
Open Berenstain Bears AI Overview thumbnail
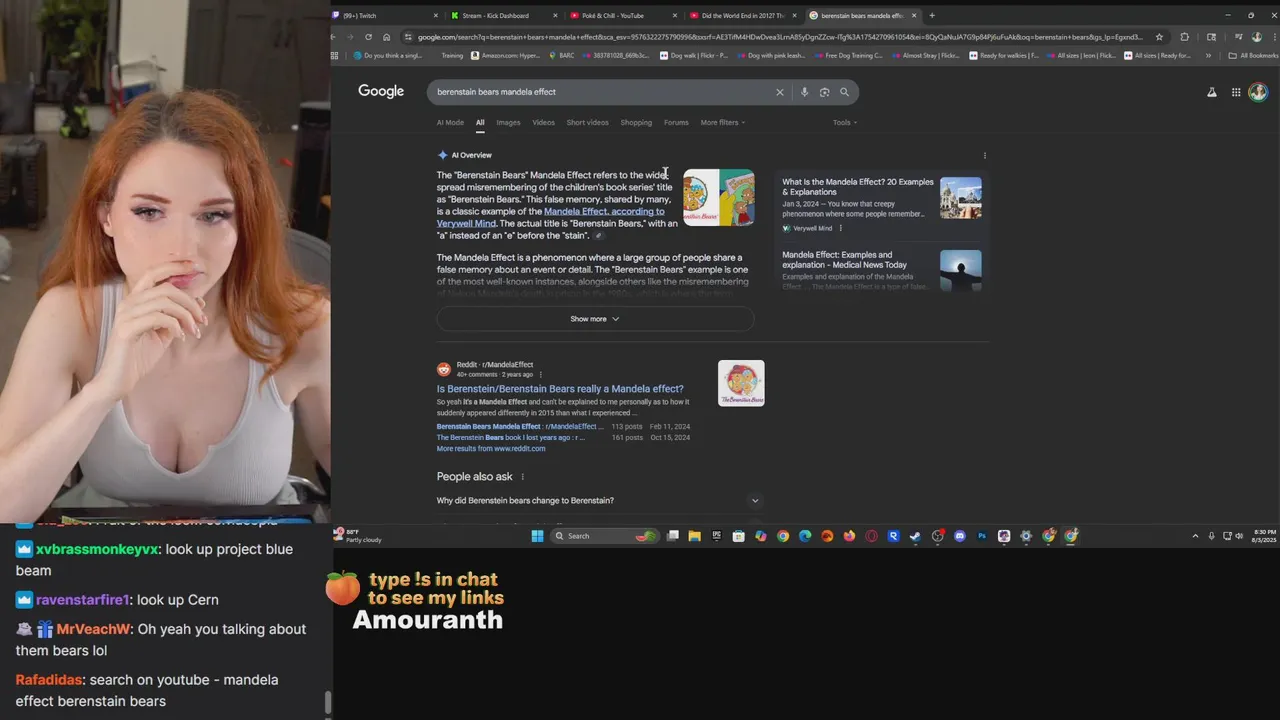pyautogui.click(x=719, y=198)
